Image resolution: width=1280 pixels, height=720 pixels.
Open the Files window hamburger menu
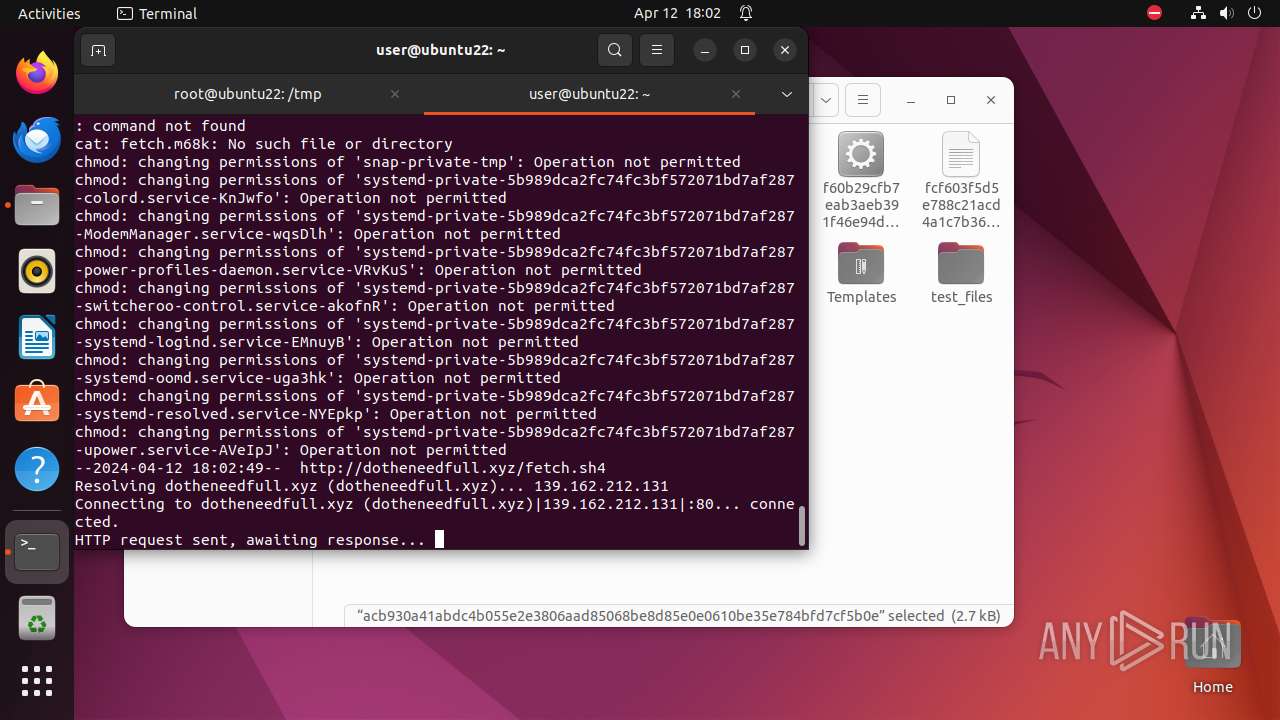click(862, 100)
